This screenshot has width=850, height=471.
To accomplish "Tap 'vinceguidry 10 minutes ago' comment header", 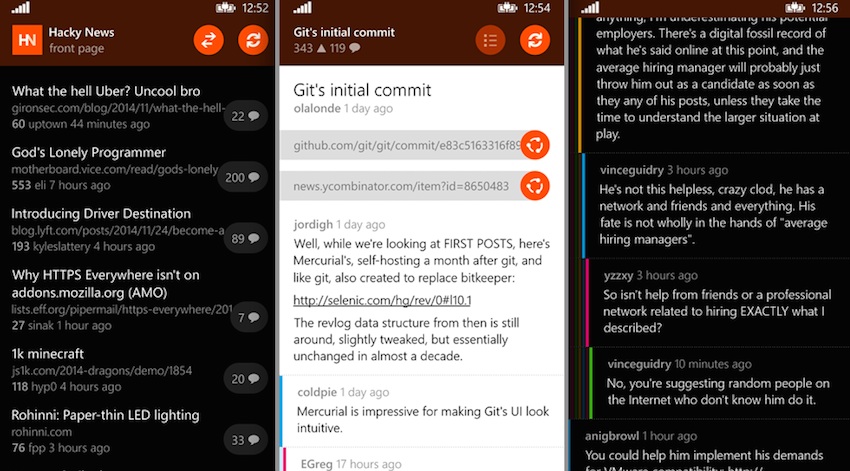I will click(679, 364).
